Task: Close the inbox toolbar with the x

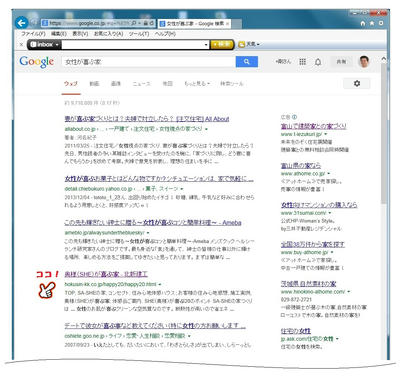Action: pyautogui.click(x=21, y=44)
